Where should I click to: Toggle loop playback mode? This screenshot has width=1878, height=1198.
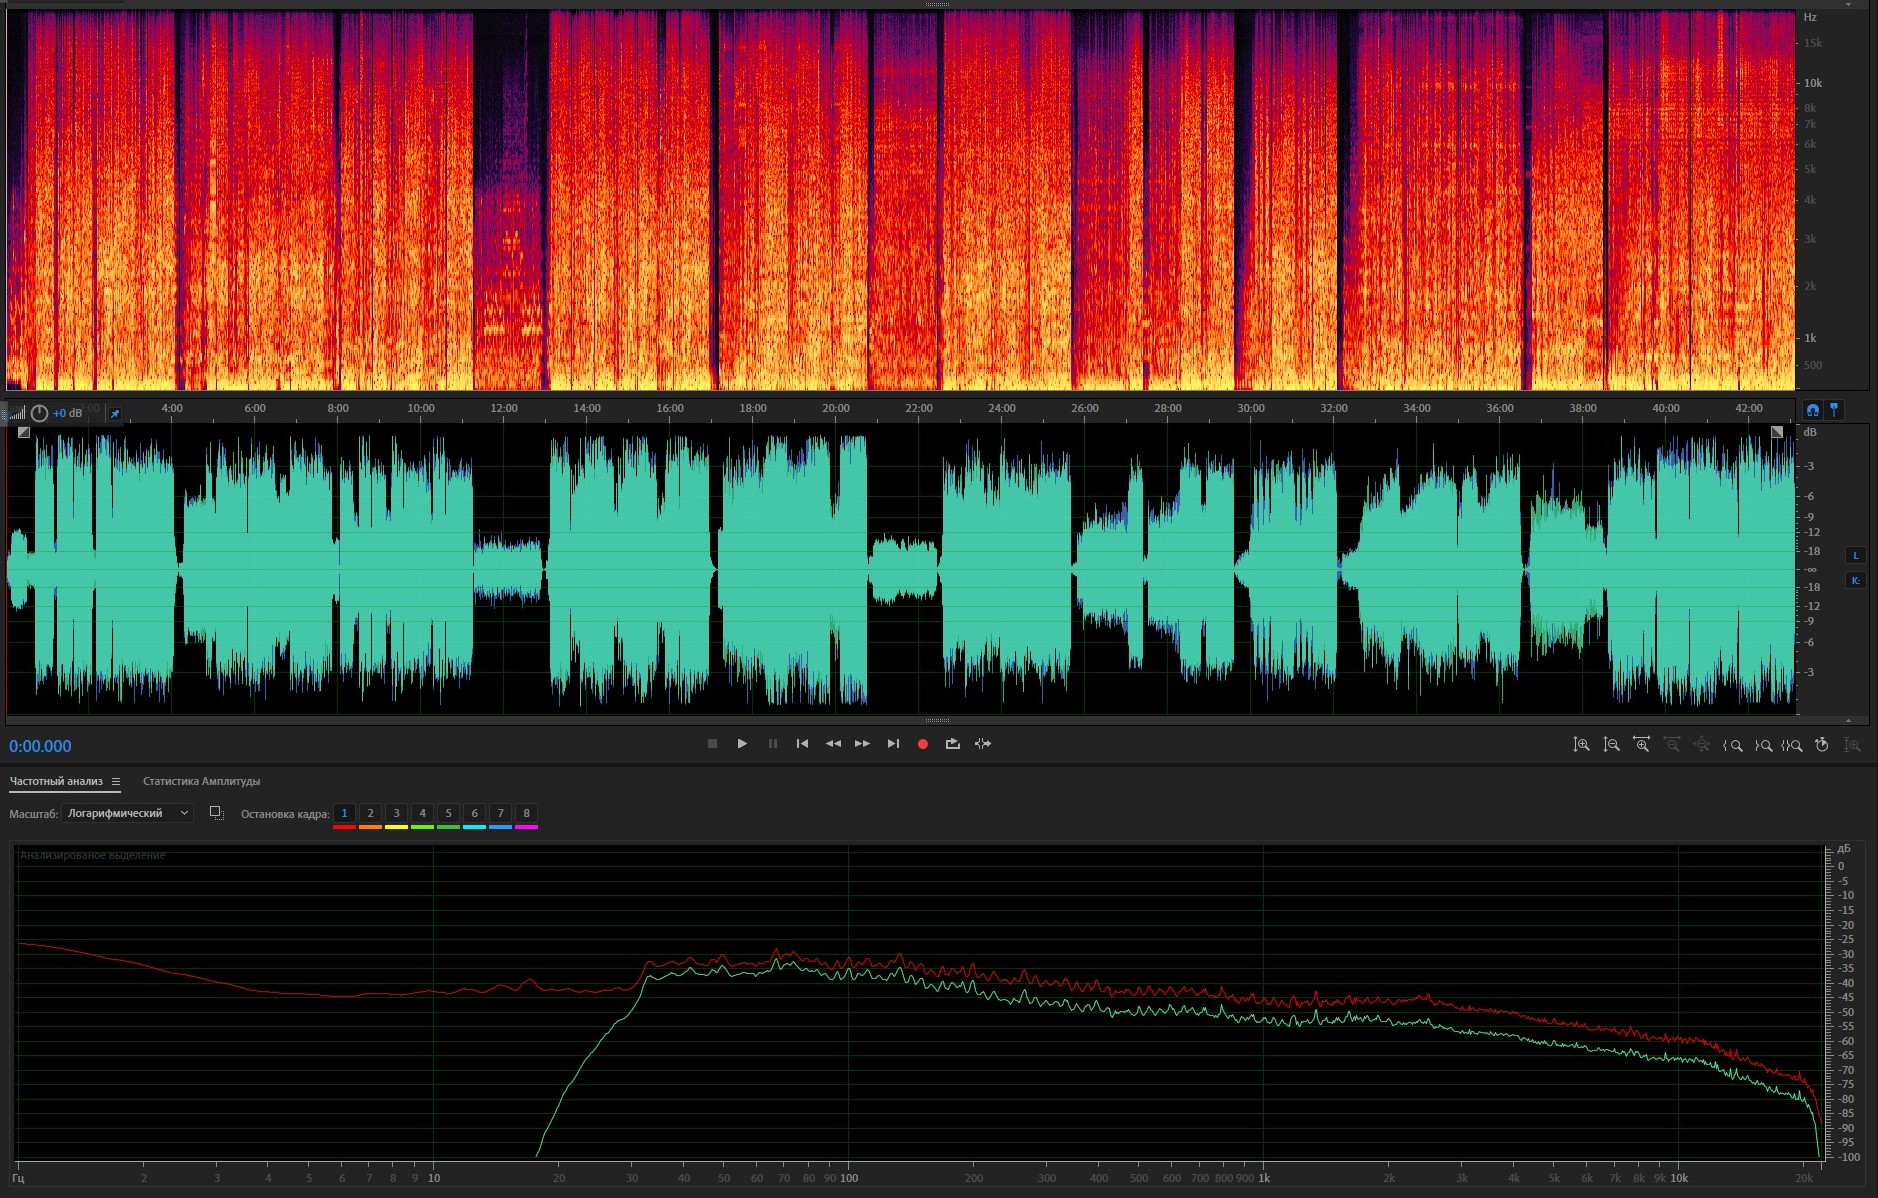pos(952,744)
